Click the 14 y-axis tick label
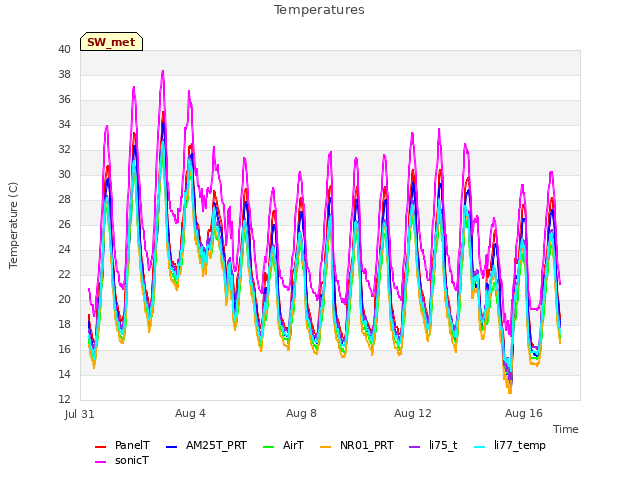This screenshot has width=640, height=480. tap(64, 374)
